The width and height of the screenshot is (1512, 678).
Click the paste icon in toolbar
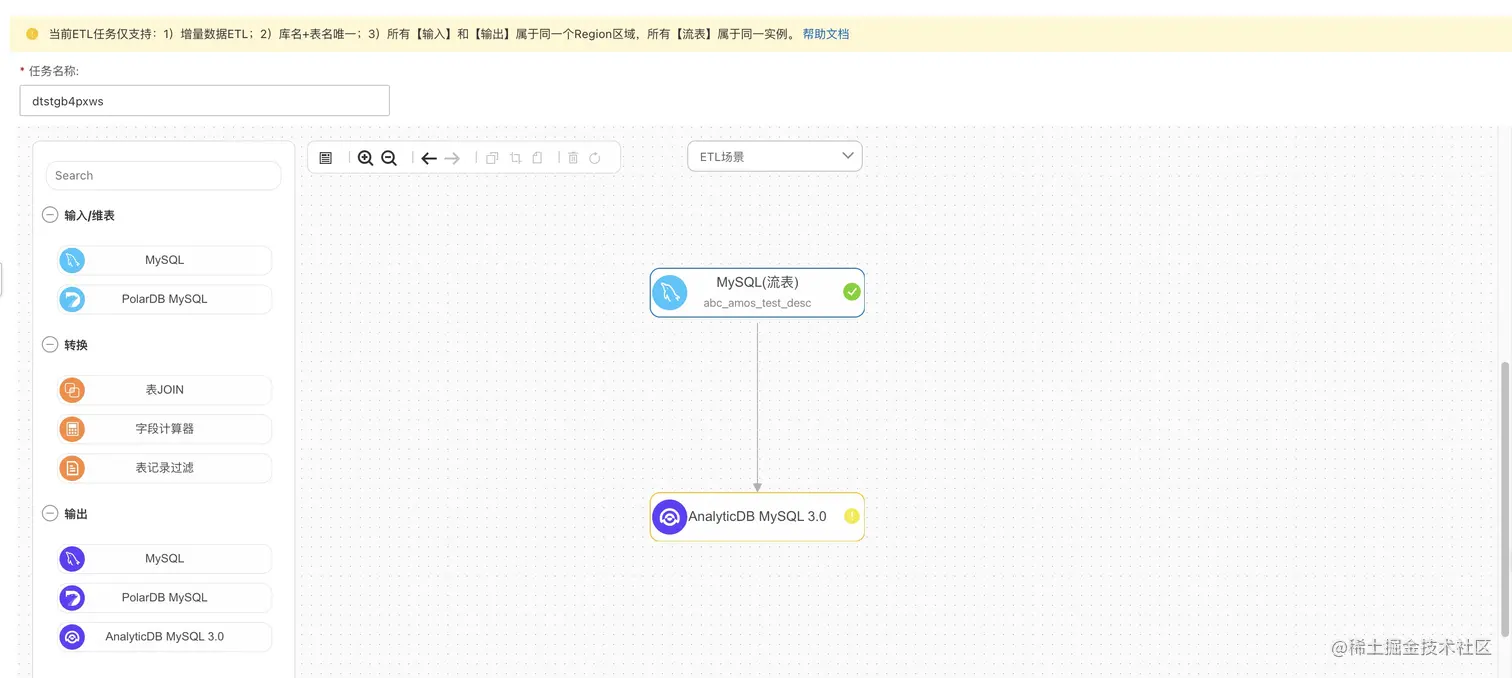537,158
